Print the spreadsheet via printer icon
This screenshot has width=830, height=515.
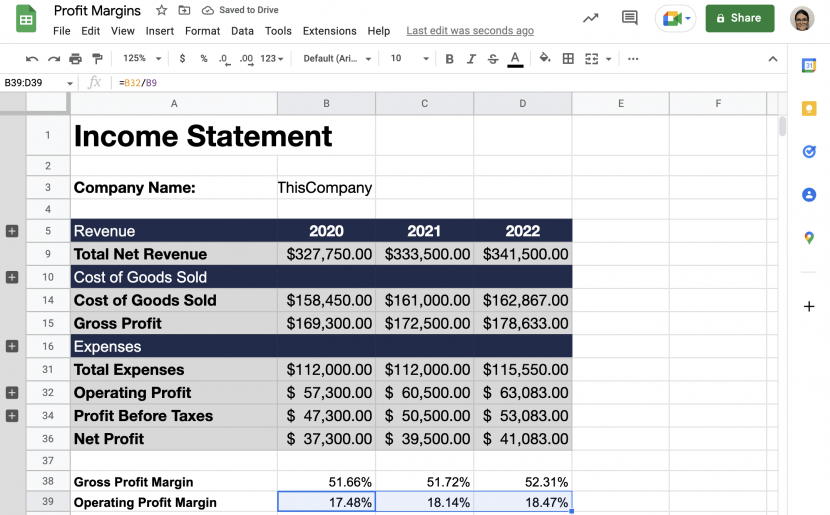pyautogui.click(x=76, y=59)
